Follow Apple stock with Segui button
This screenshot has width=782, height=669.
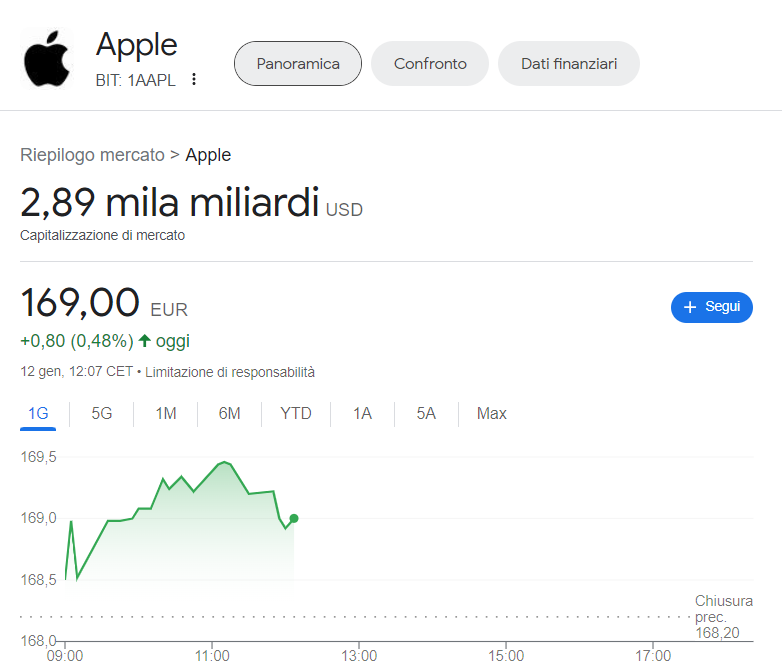tap(711, 308)
